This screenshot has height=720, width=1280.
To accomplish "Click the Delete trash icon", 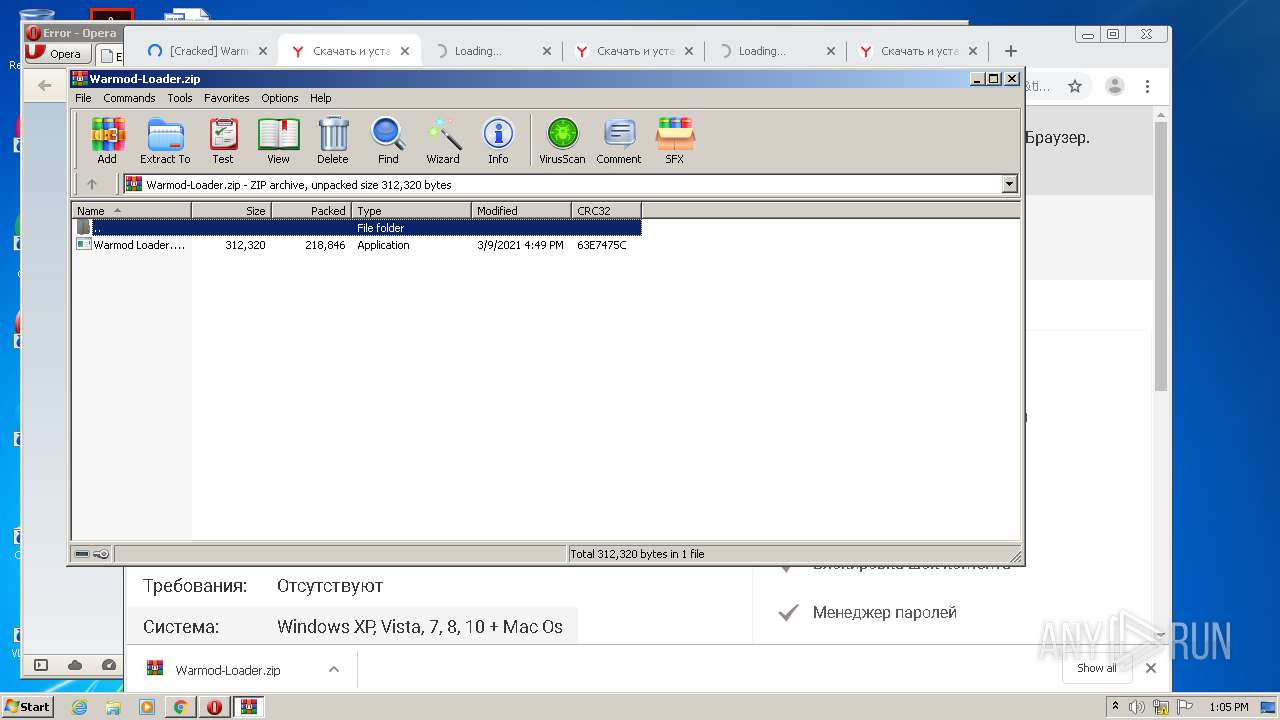I will coord(333,140).
